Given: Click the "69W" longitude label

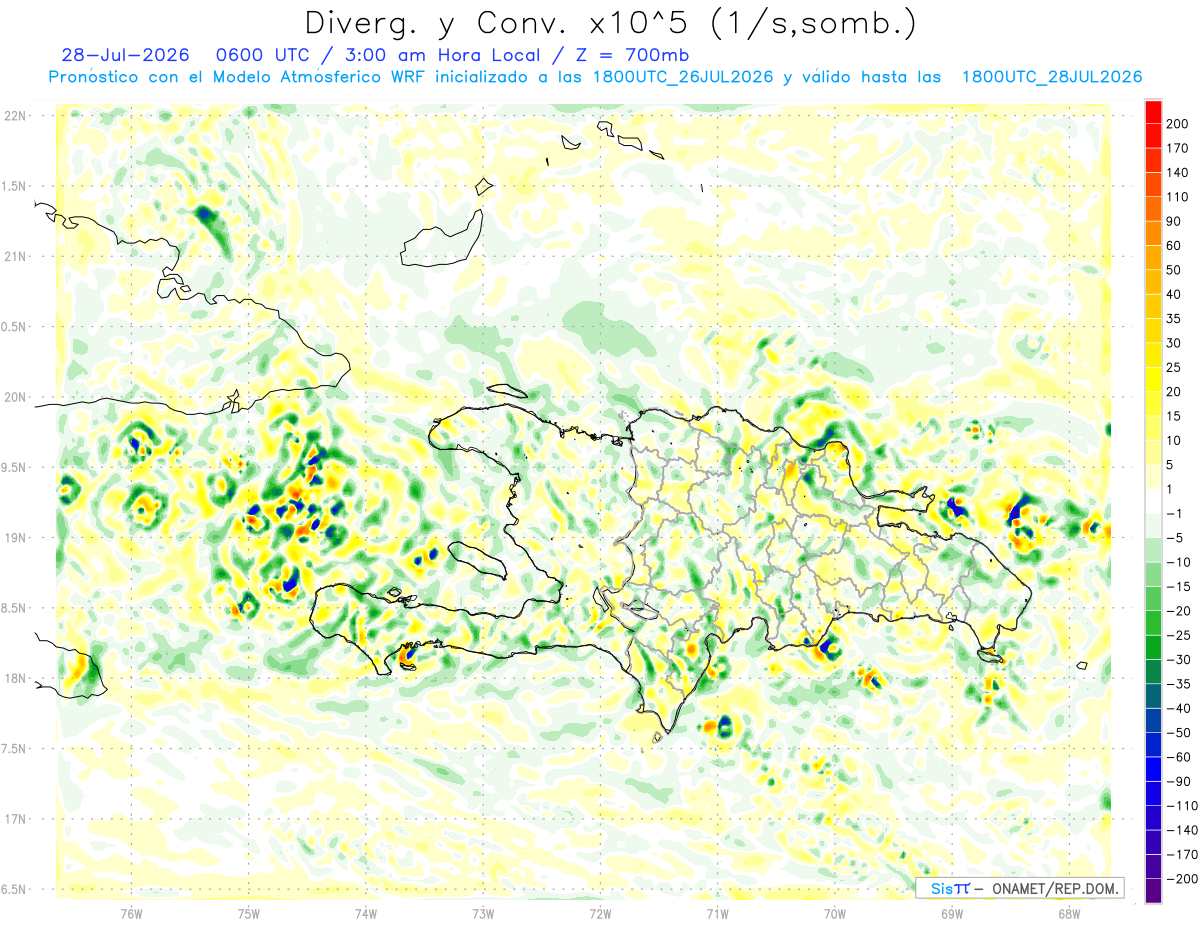Looking at the screenshot, I should [951, 914].
